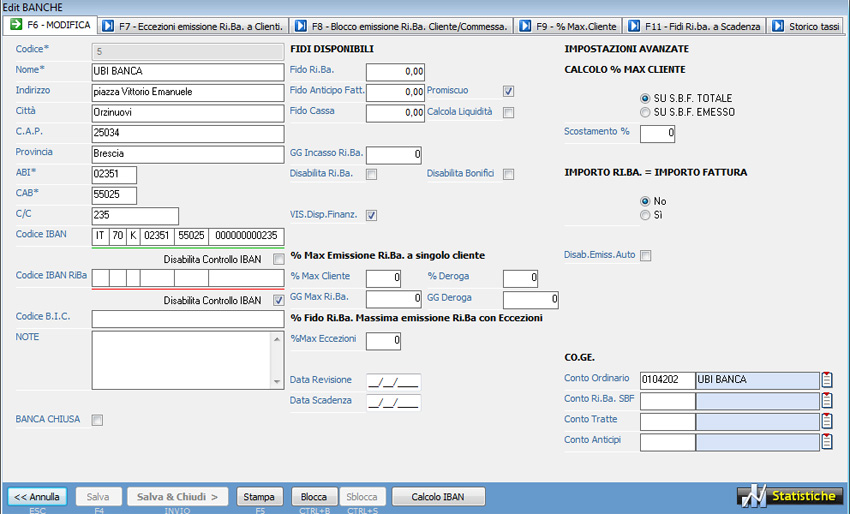
Task: Click into the Codice B.I.C. field
Action: pyautogui.click(x=188, y=319)
